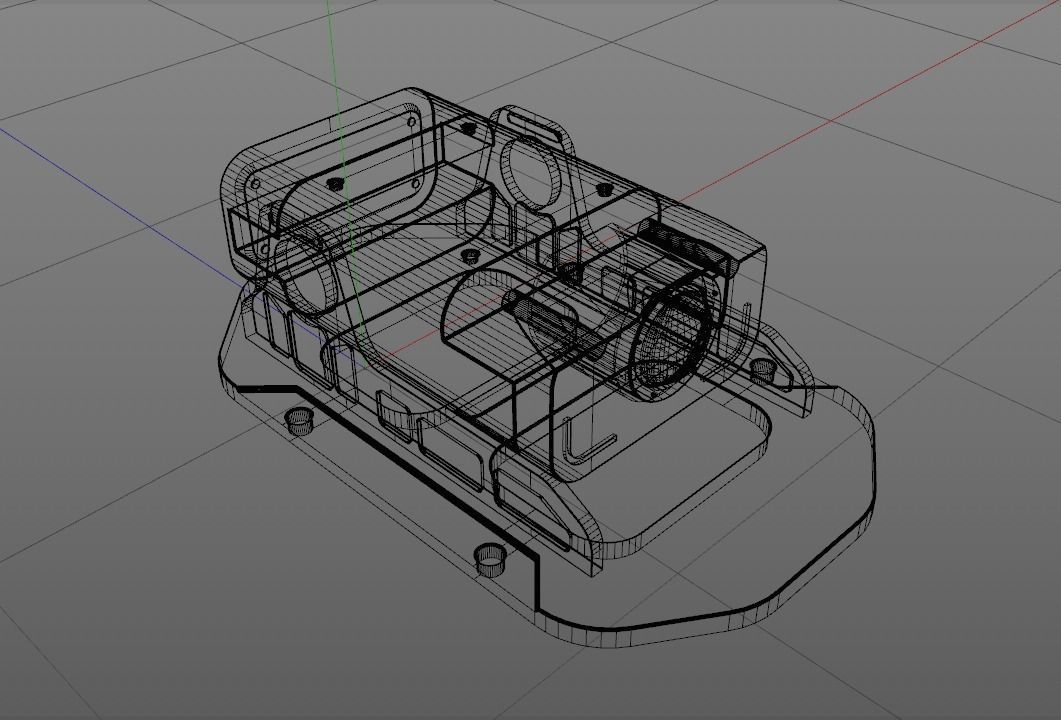Select the round peg at the base plate's front corner

click(x=491, y=559)
